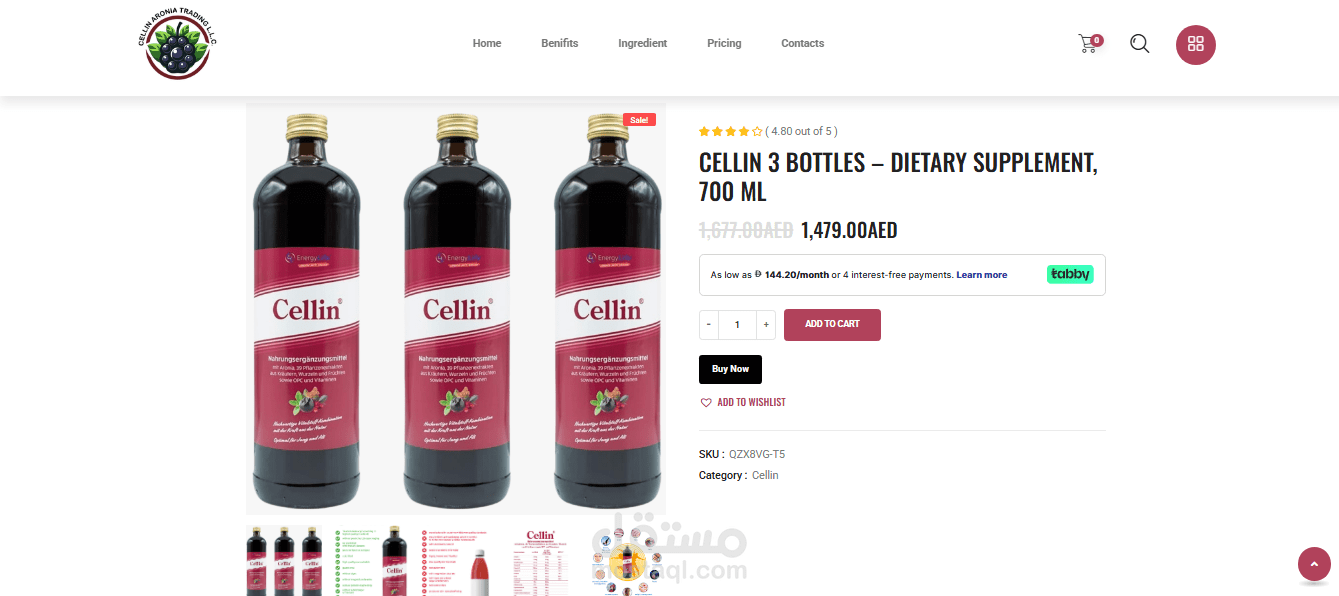
Task: Click the Add to Cart button
Action: (x=832, y=324)
